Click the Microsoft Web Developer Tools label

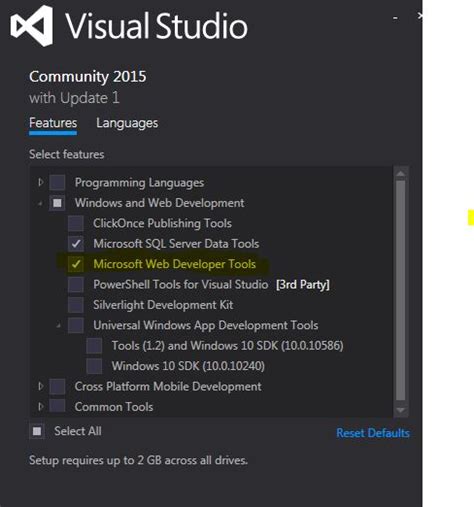click(174, 264)
